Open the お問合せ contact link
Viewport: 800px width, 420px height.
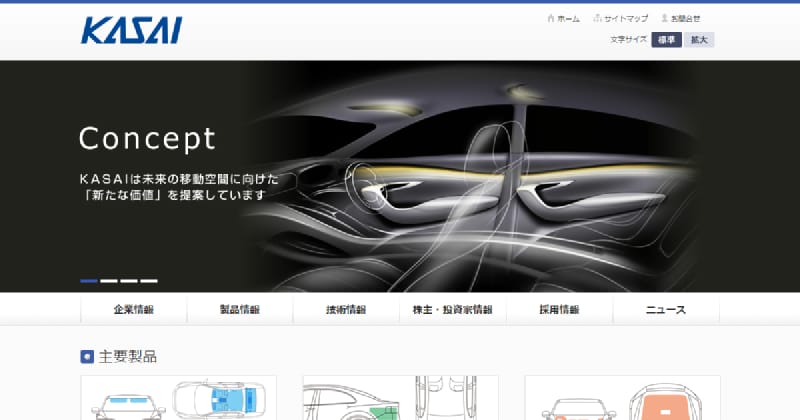685,18
